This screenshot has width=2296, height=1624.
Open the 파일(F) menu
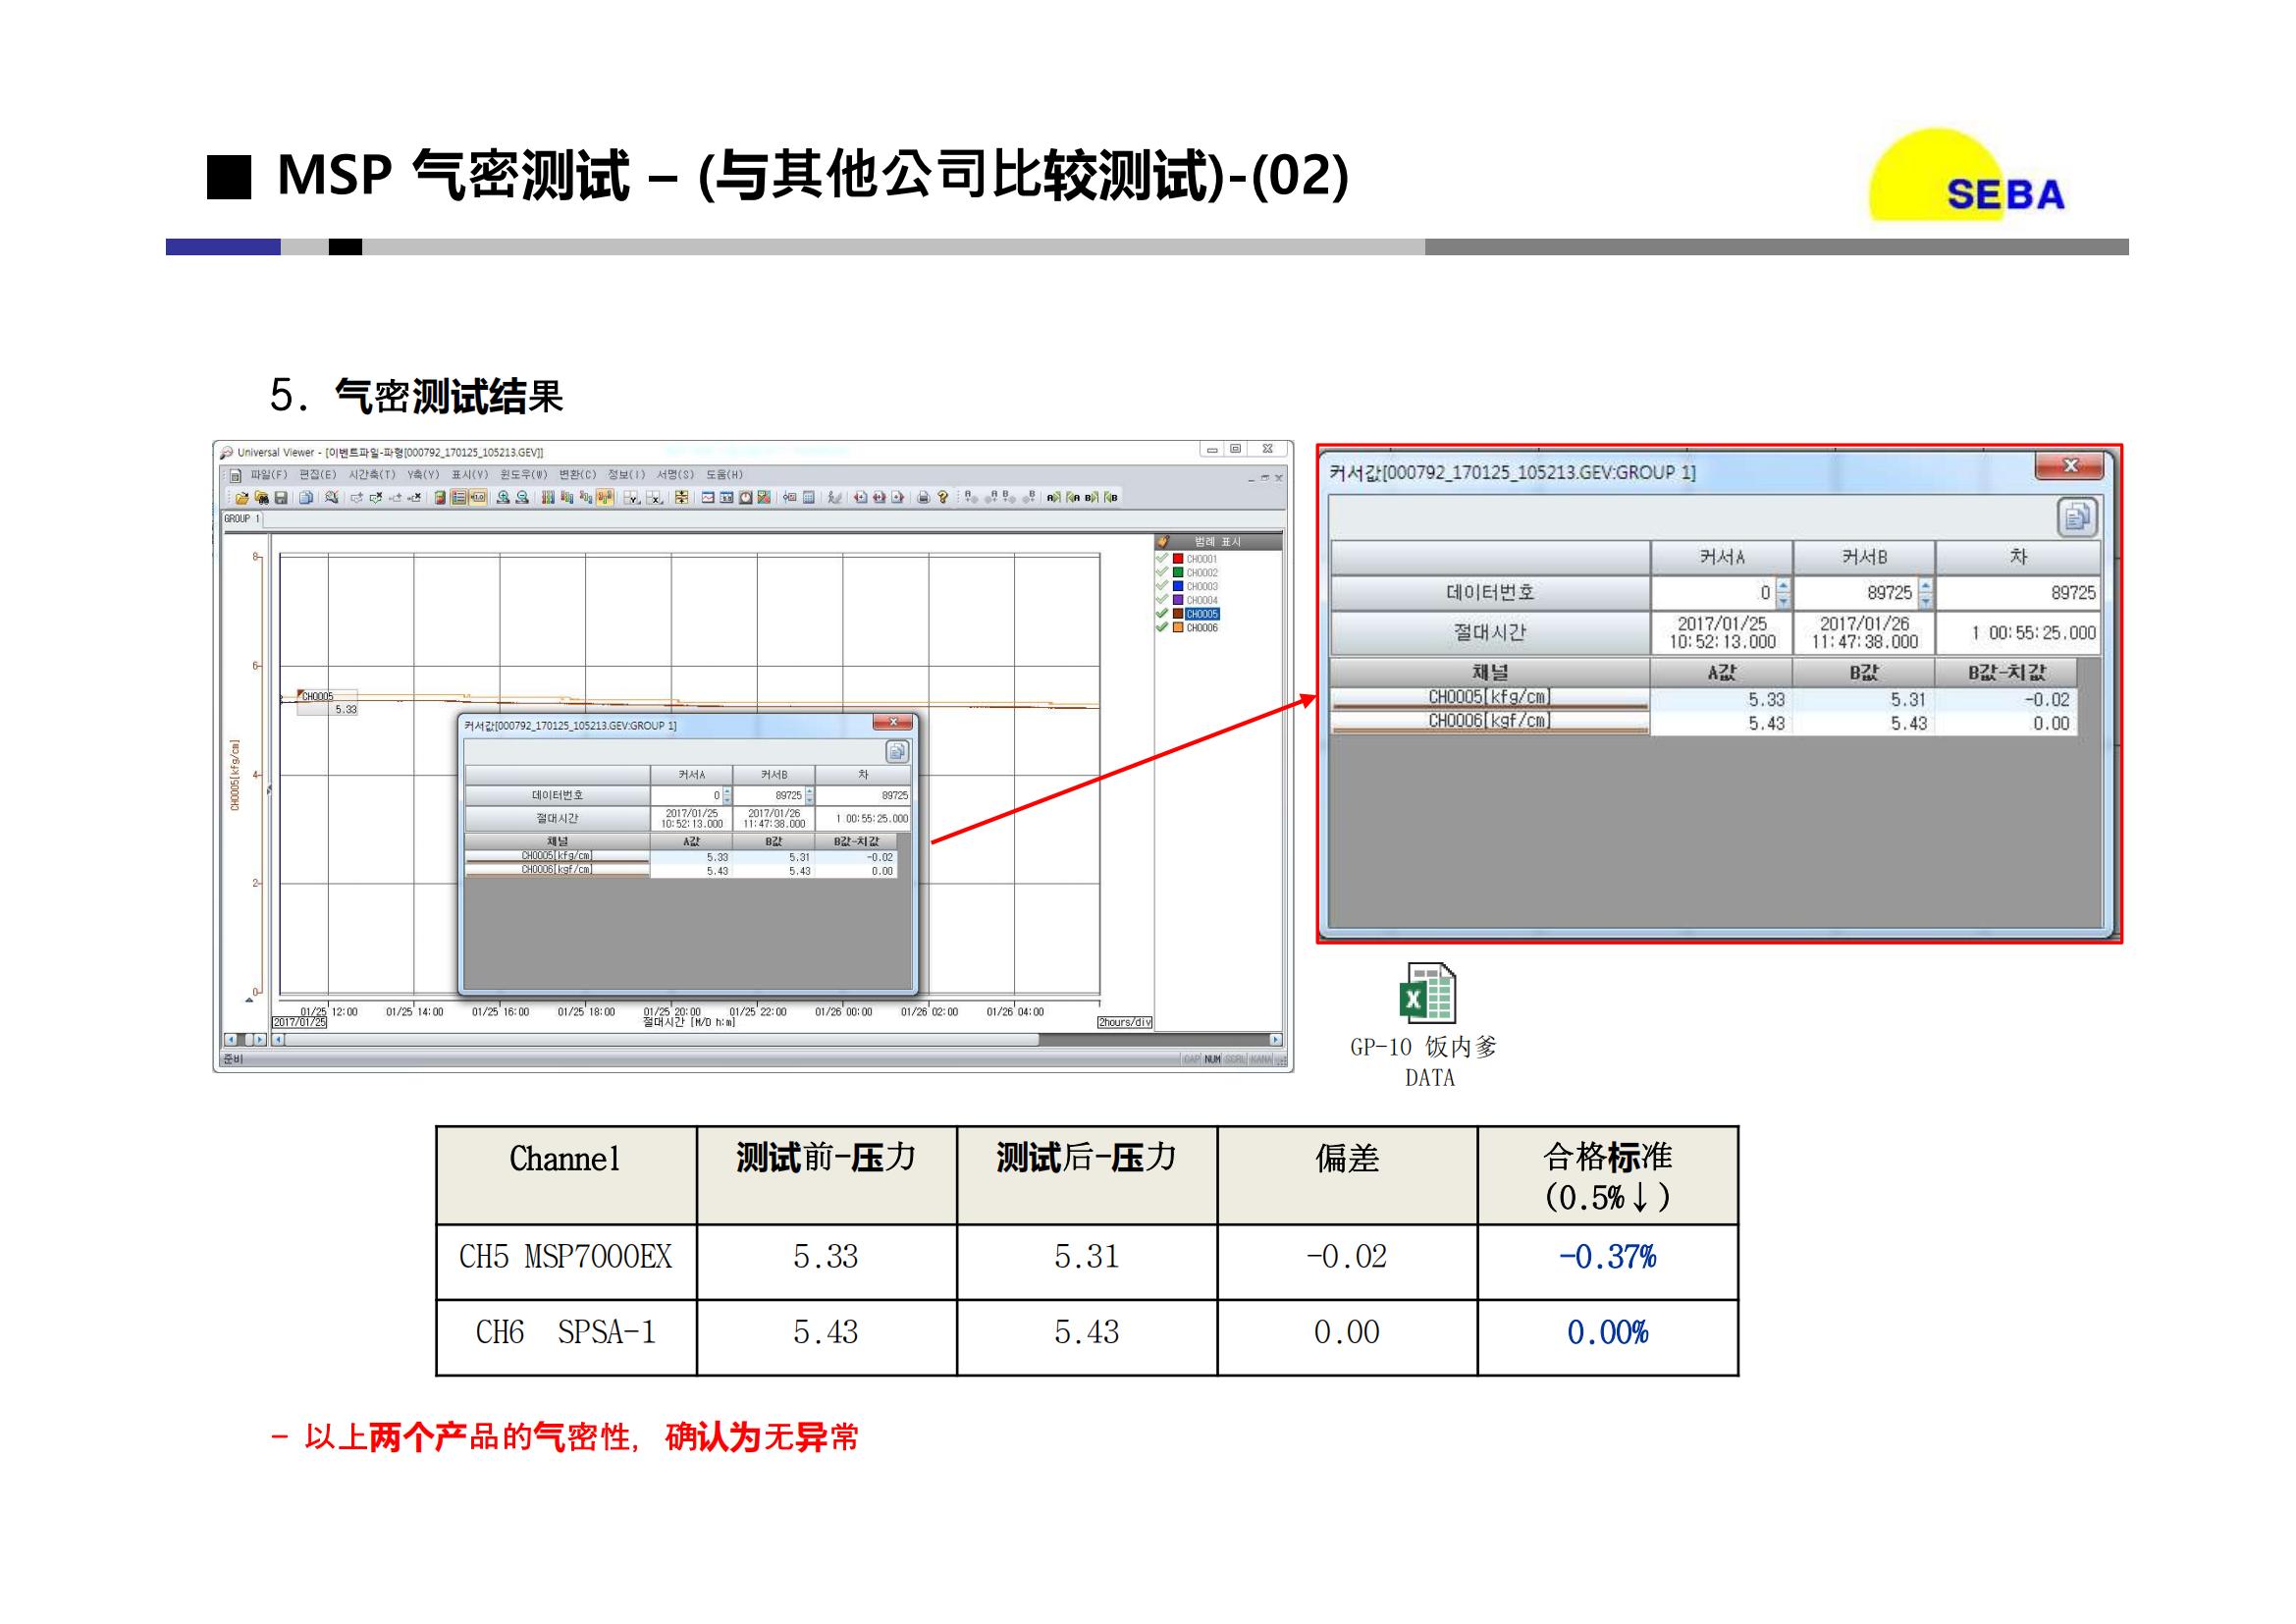click(x=268, y=476)
